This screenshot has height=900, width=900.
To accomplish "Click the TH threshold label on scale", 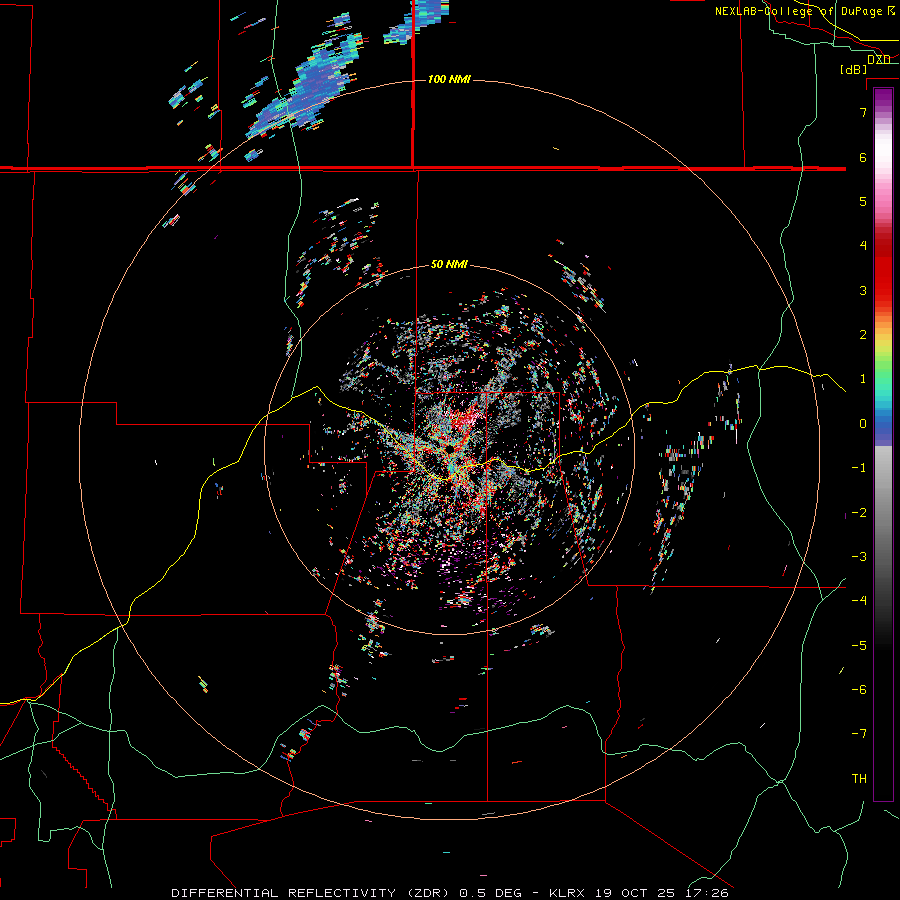I will coord(859,779).
